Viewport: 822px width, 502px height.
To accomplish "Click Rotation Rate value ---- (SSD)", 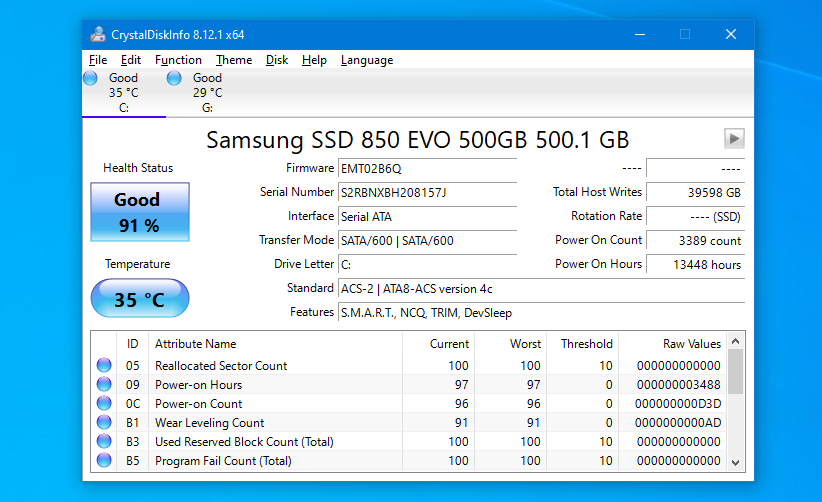I will tap(696, 217).
